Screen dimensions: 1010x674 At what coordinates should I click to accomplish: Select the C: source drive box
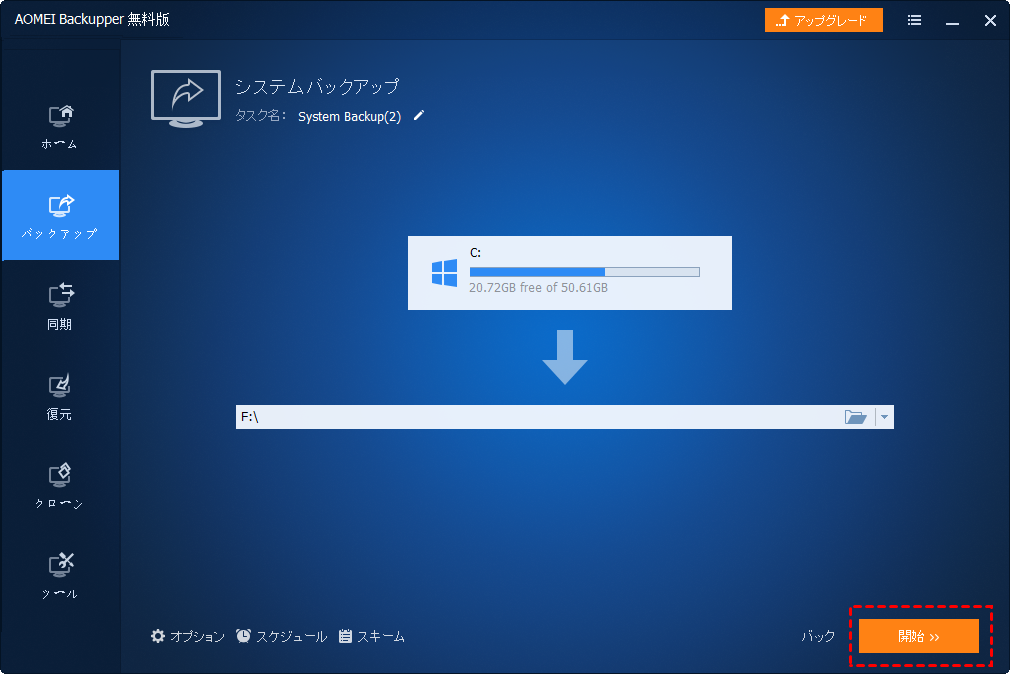(569, 273)
